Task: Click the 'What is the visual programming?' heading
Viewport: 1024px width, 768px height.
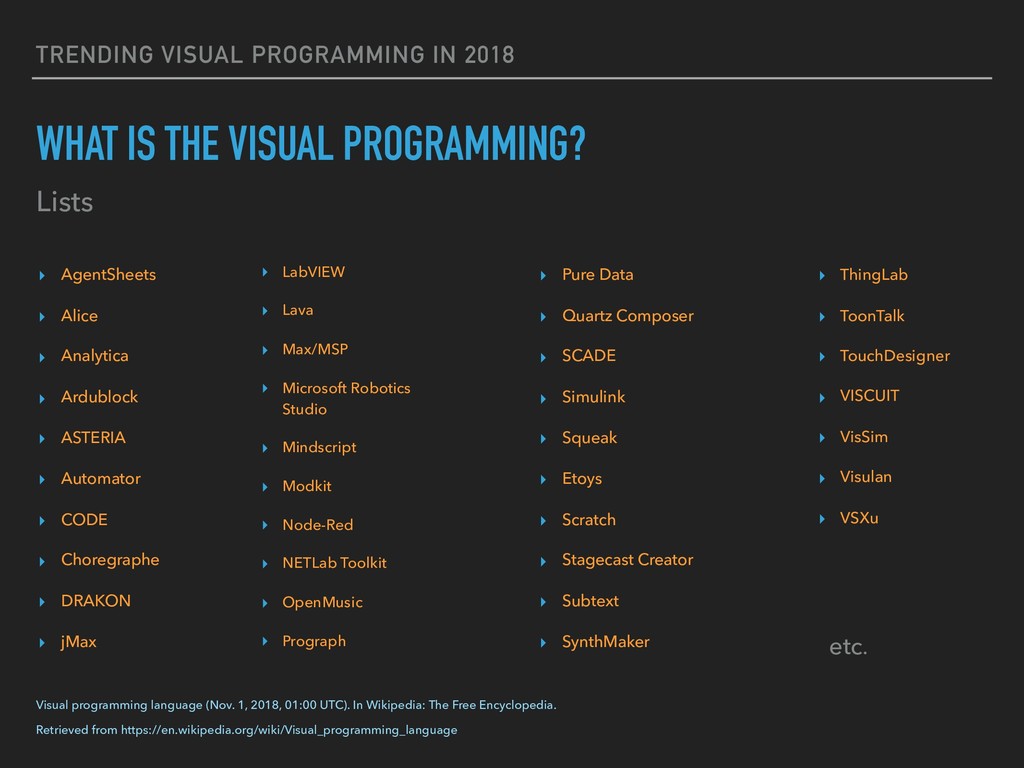Action: tap(311, 143)
